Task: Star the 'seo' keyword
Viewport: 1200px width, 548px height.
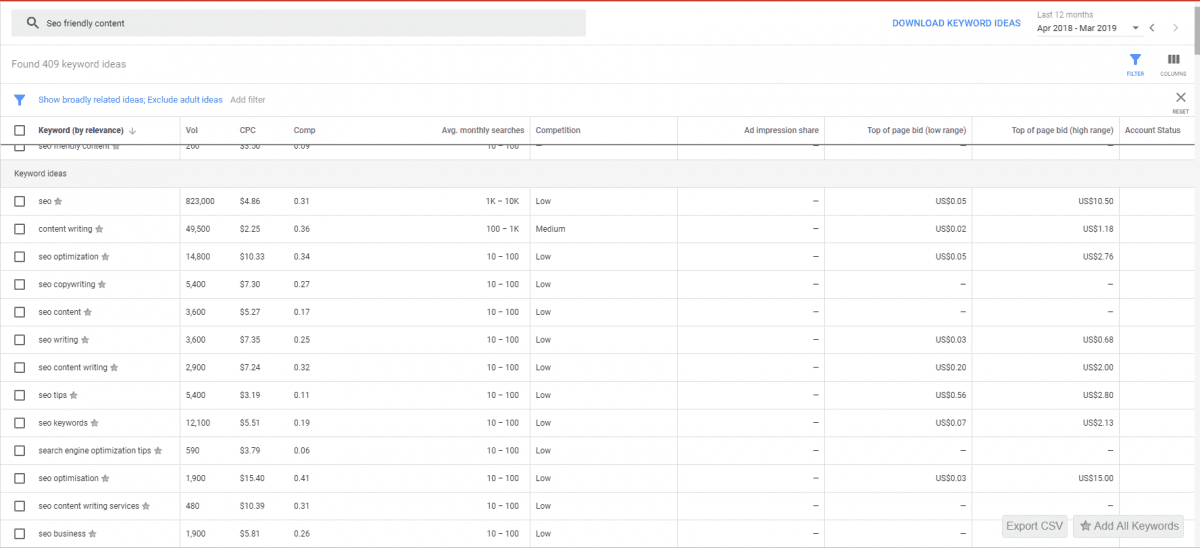Action: point(58,202)
